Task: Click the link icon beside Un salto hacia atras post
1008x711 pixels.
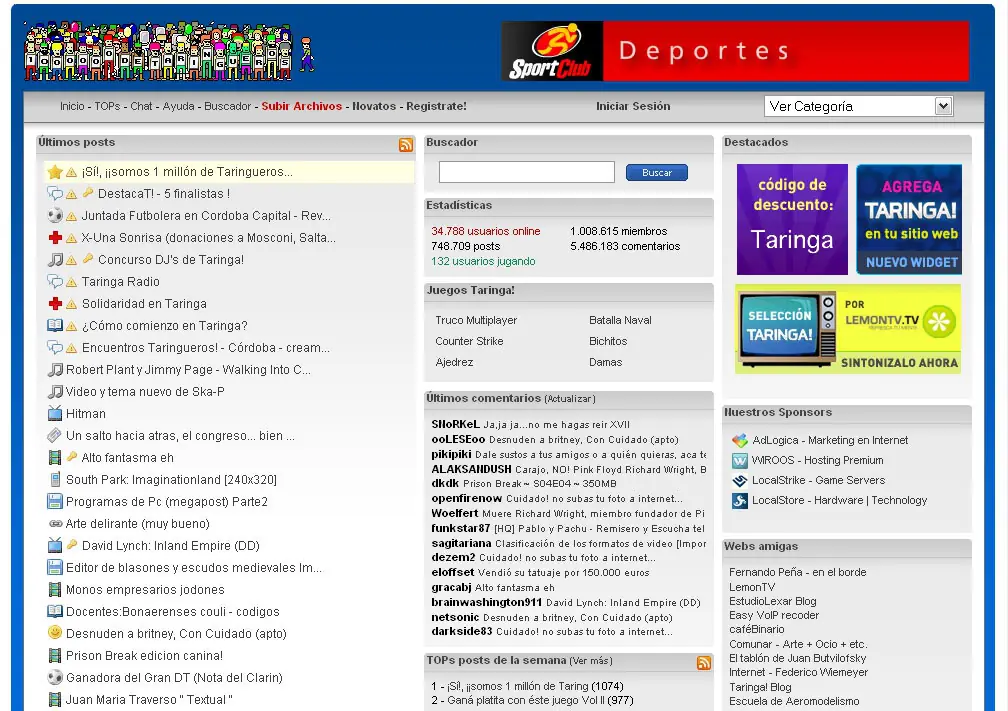Action: pyautogui.click(x=55, y=435)
